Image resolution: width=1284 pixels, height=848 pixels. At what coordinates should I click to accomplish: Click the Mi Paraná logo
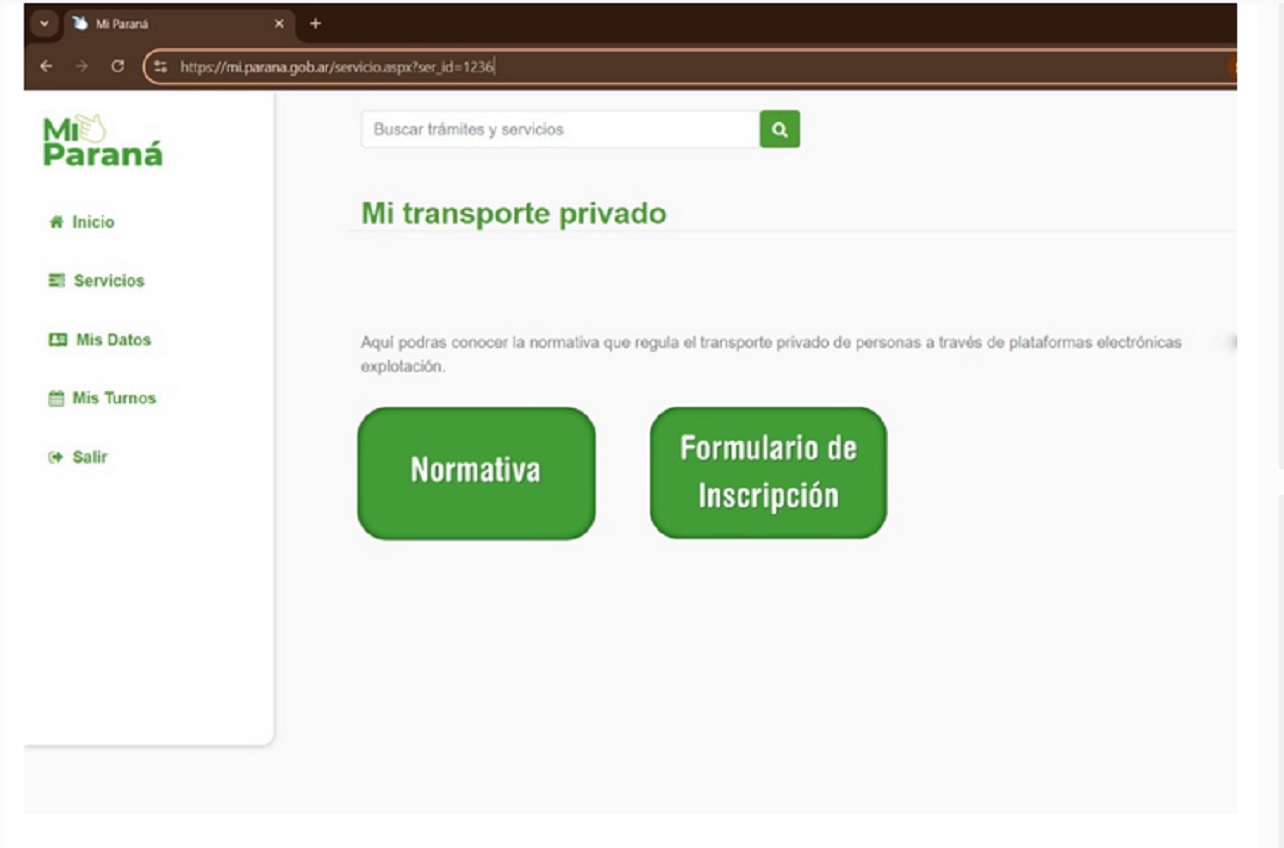tap(102, 142)
